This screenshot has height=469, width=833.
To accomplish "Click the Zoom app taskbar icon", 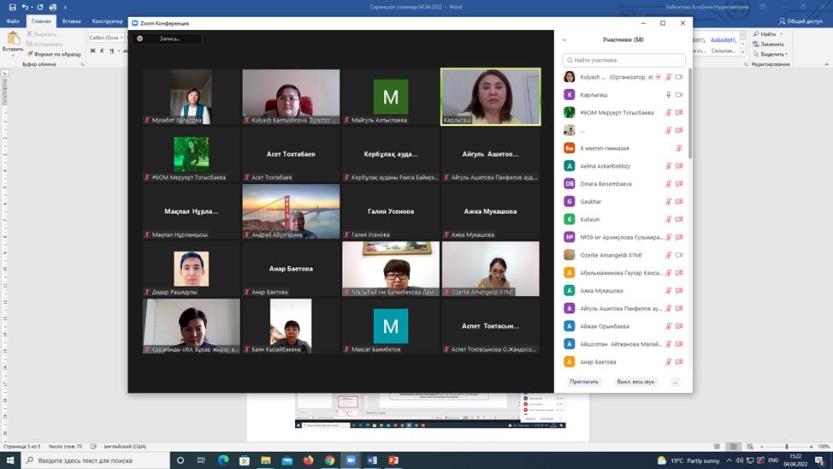I will click(350, 461).
